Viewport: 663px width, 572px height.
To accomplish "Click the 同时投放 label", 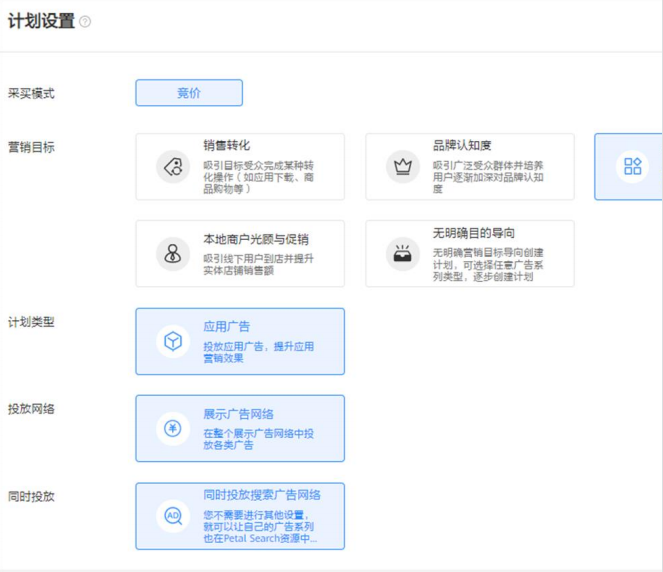I will click(31, 496).
